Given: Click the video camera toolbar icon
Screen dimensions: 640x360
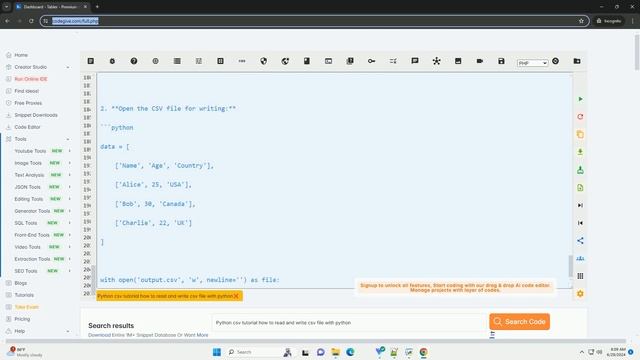Looking at the screenshot, I should coord(480,61).
